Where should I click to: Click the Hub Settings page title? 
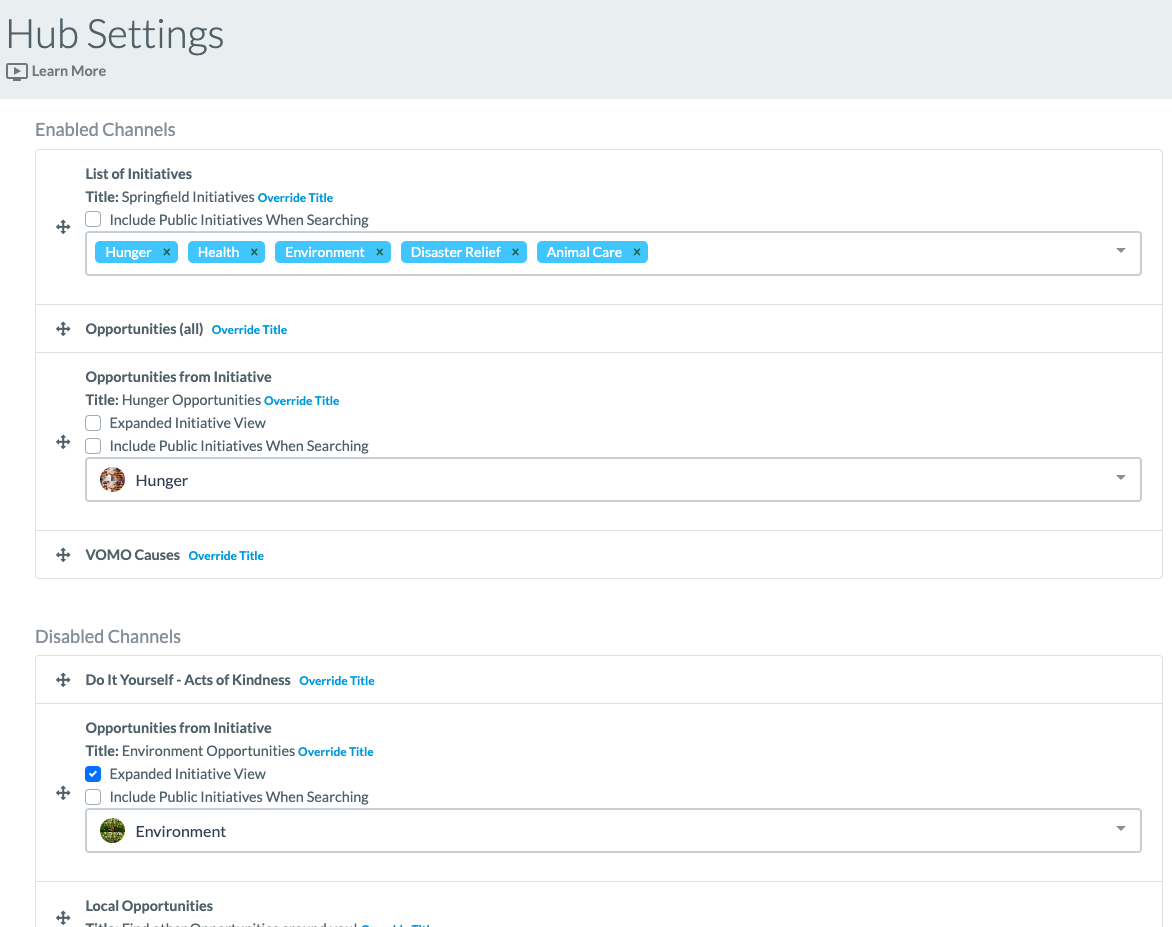pos(115,34)
